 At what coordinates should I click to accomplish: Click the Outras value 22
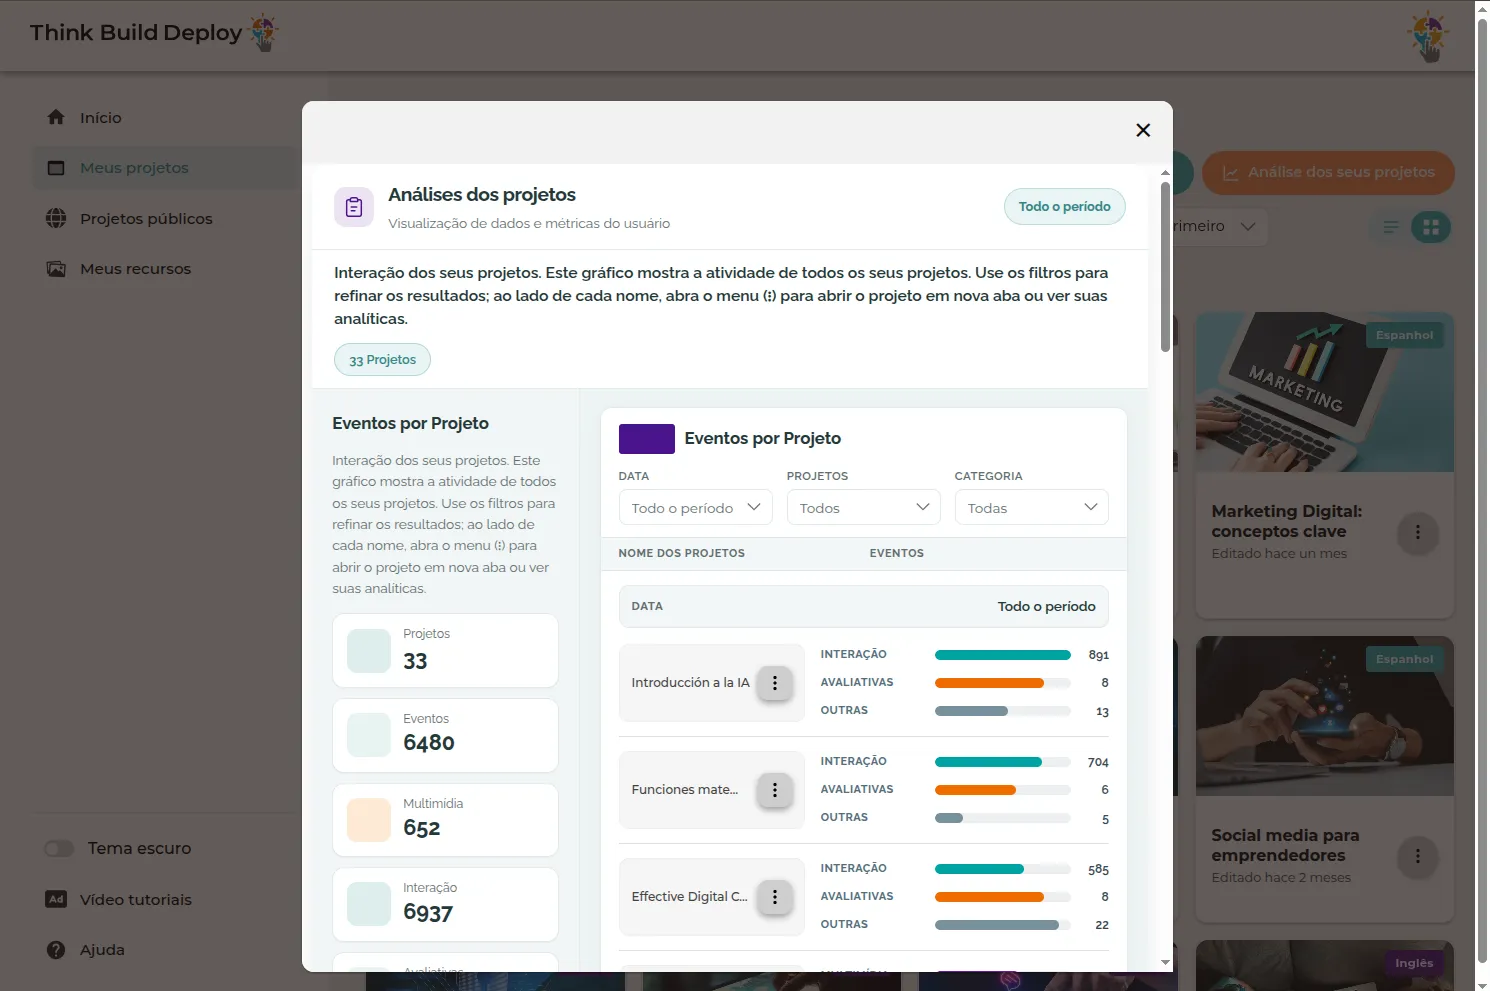pos(1102,925)
